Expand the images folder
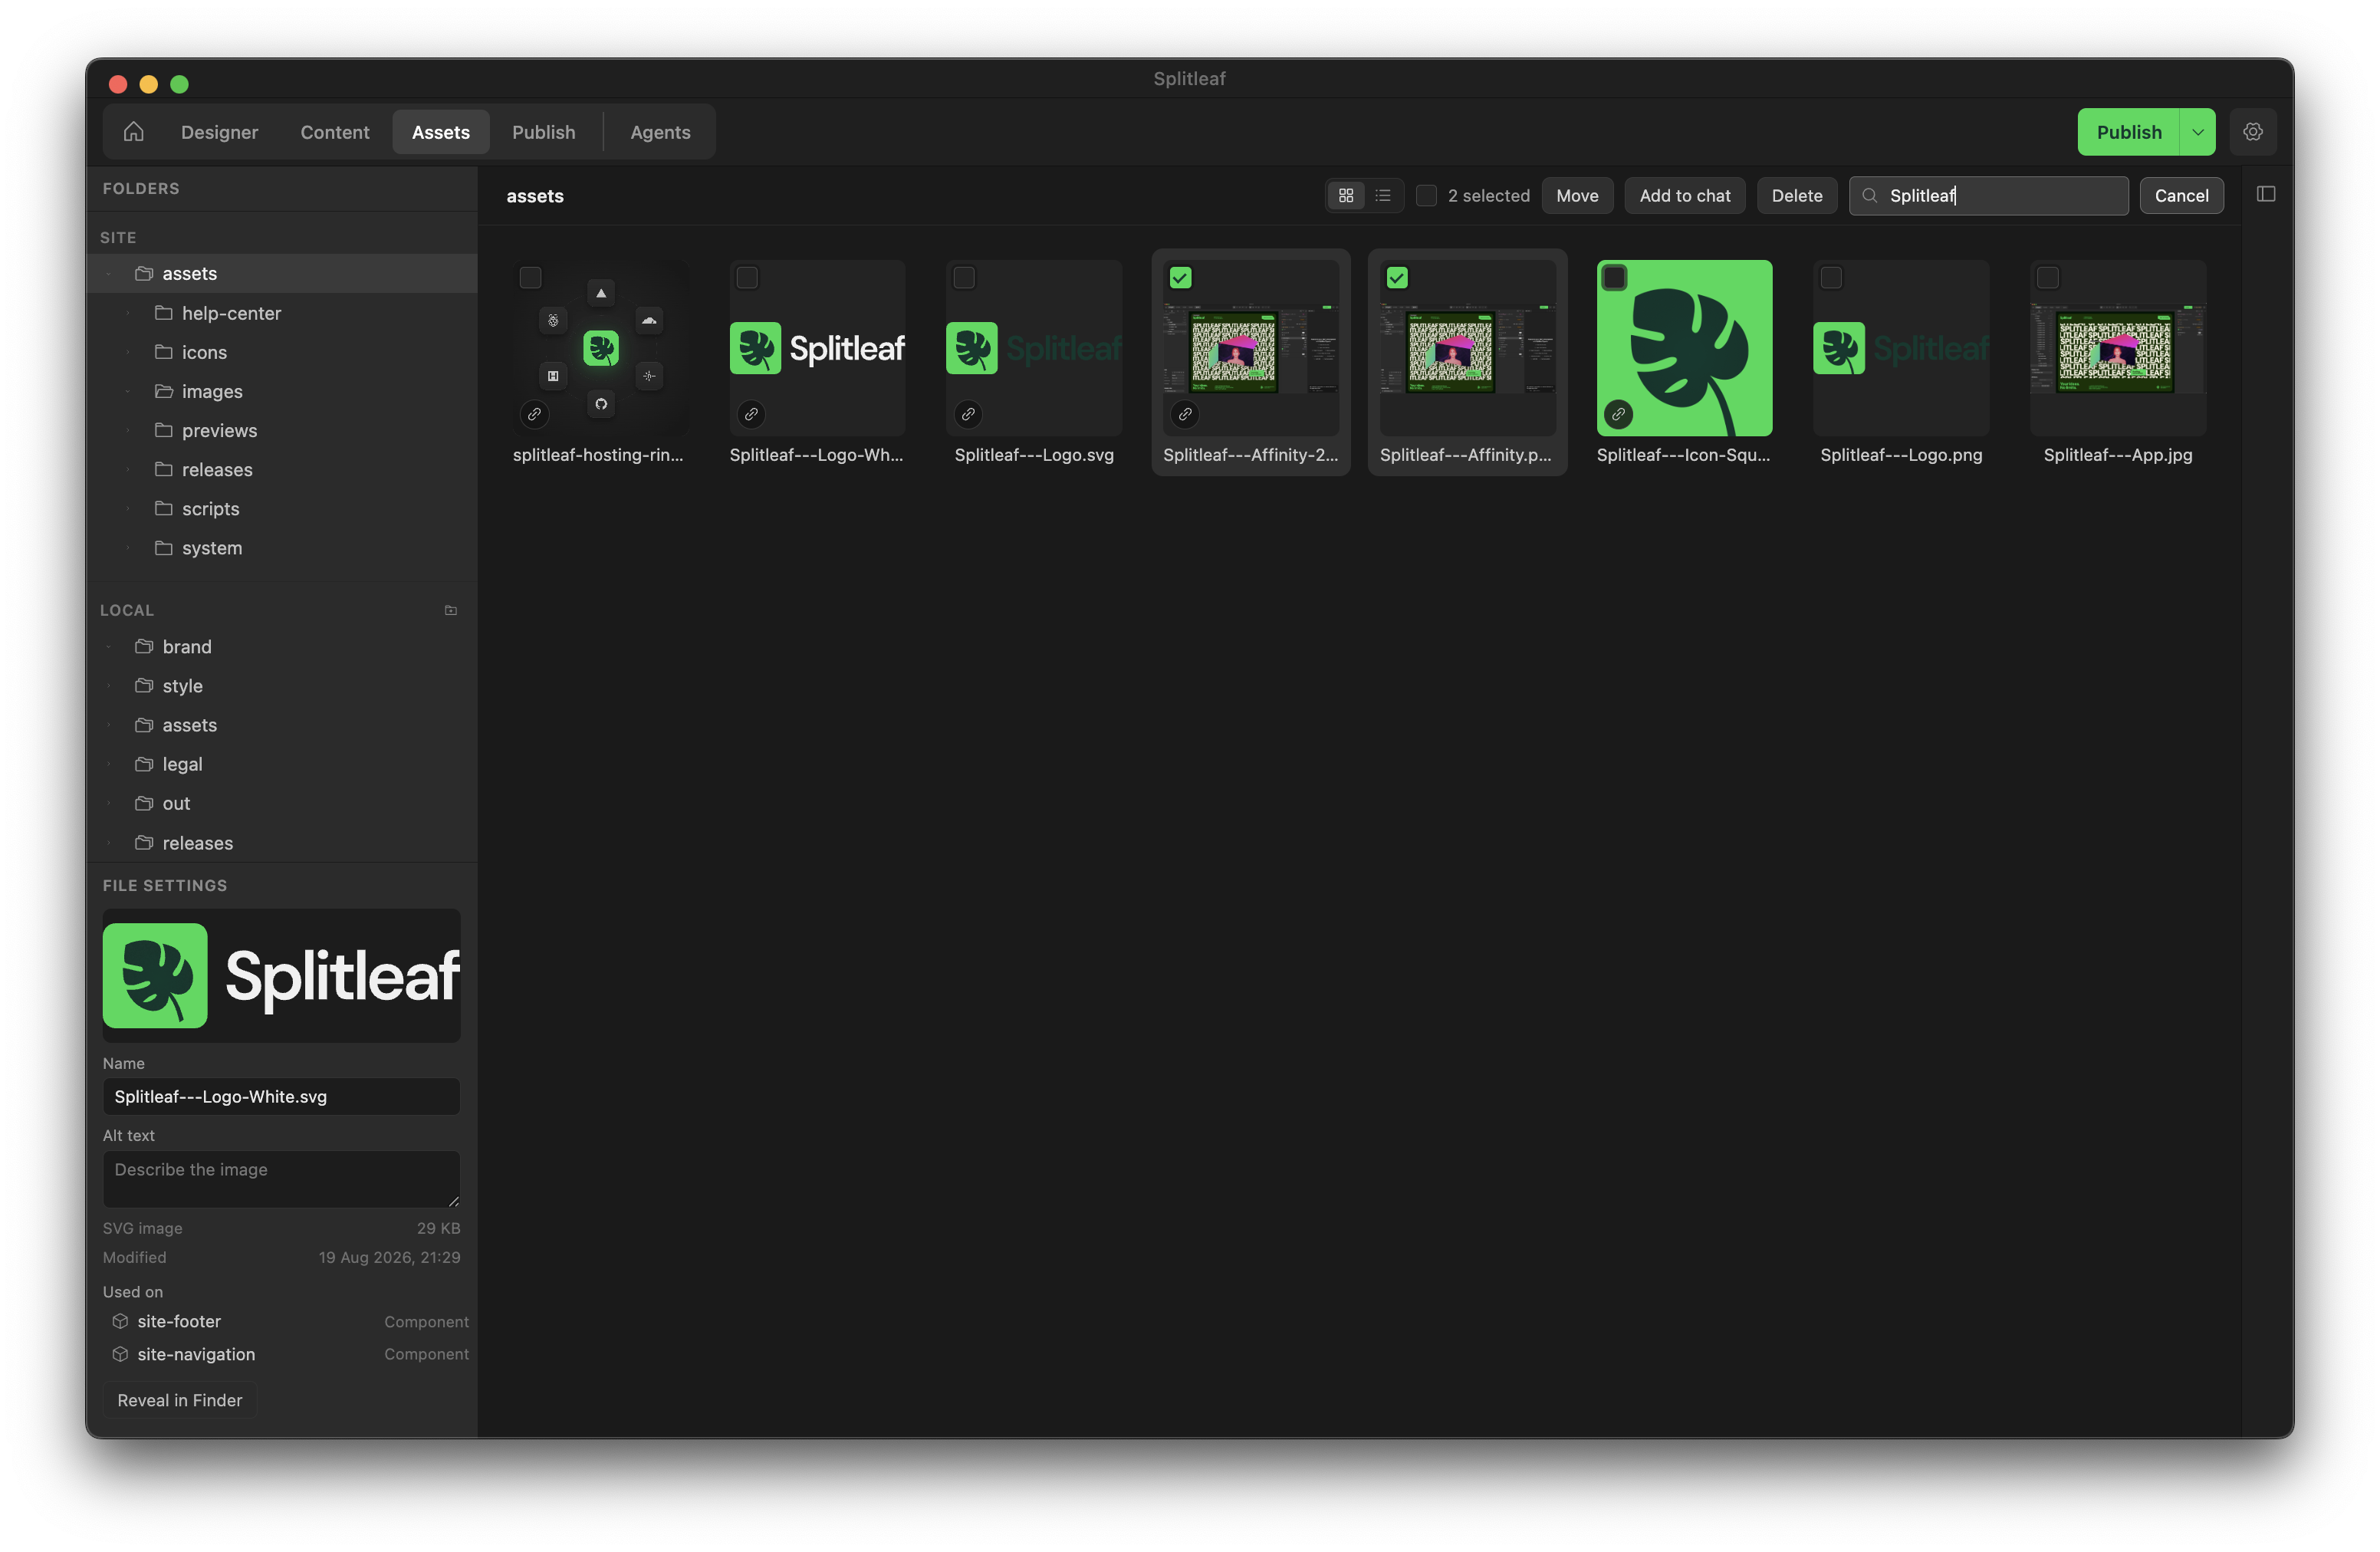 pyautogui.click(x=128, y=392)
